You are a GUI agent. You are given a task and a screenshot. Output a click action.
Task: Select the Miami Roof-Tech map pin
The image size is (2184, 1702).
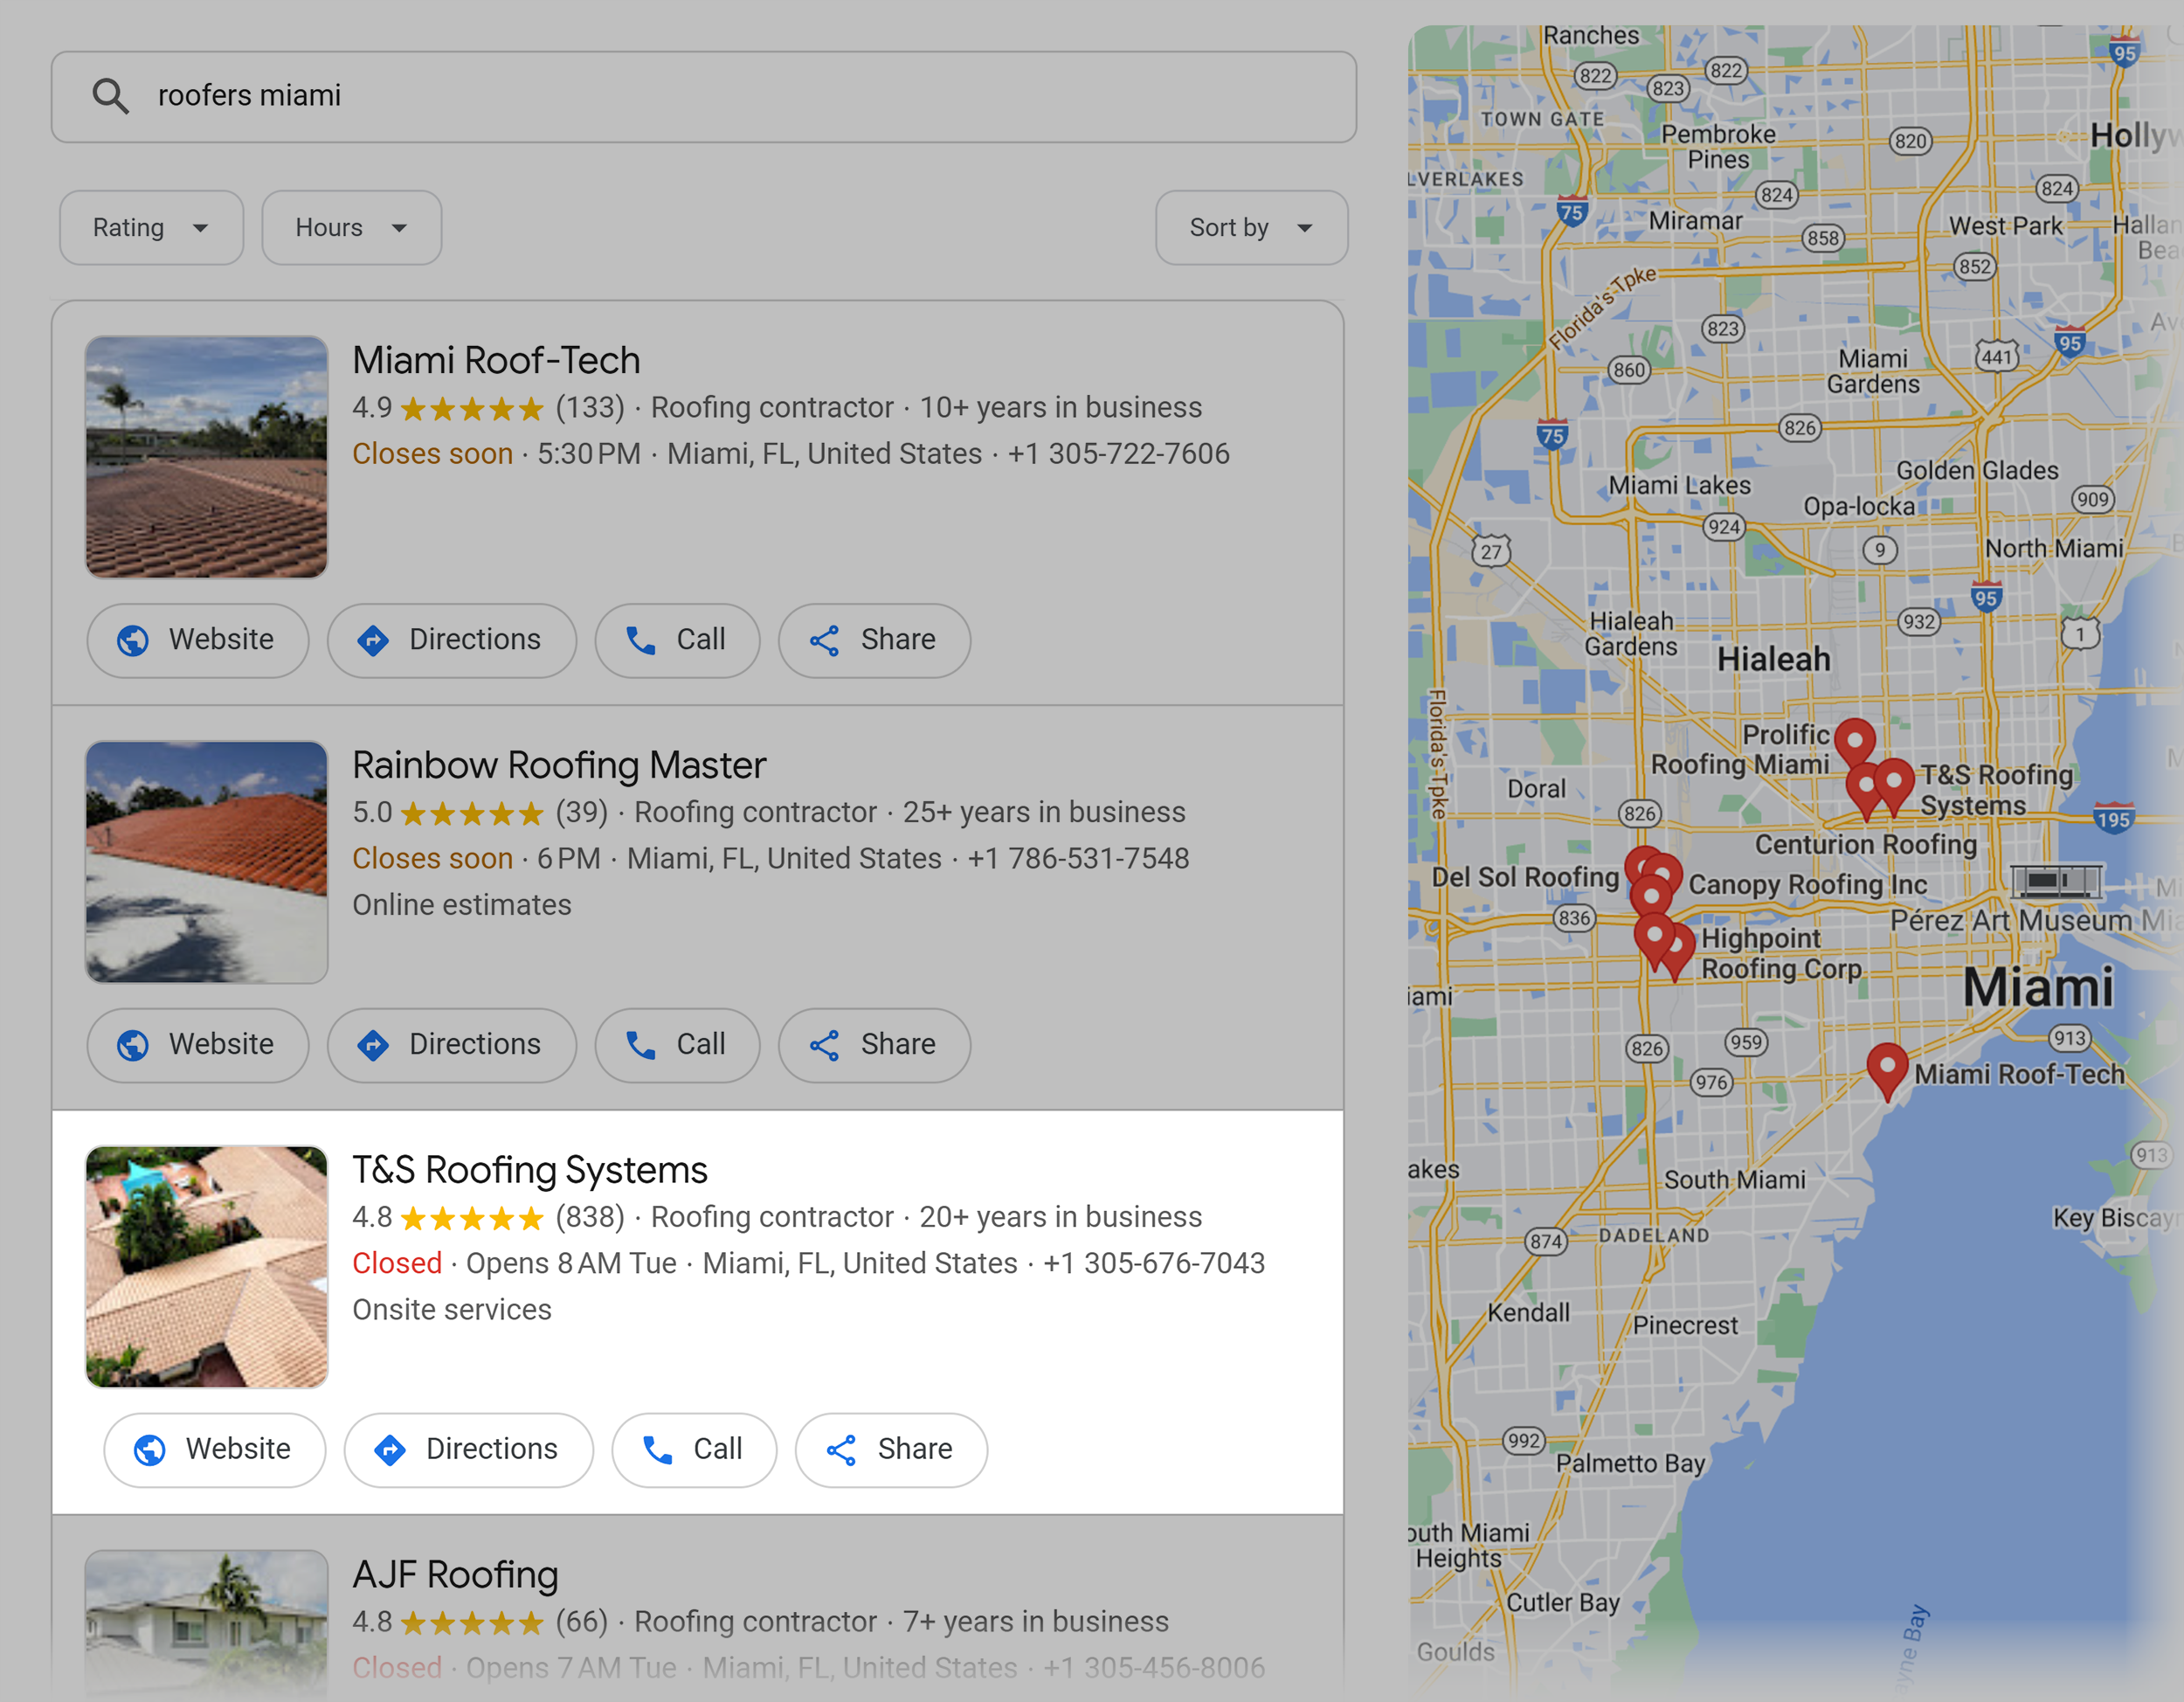(x=1888, y=1066)
